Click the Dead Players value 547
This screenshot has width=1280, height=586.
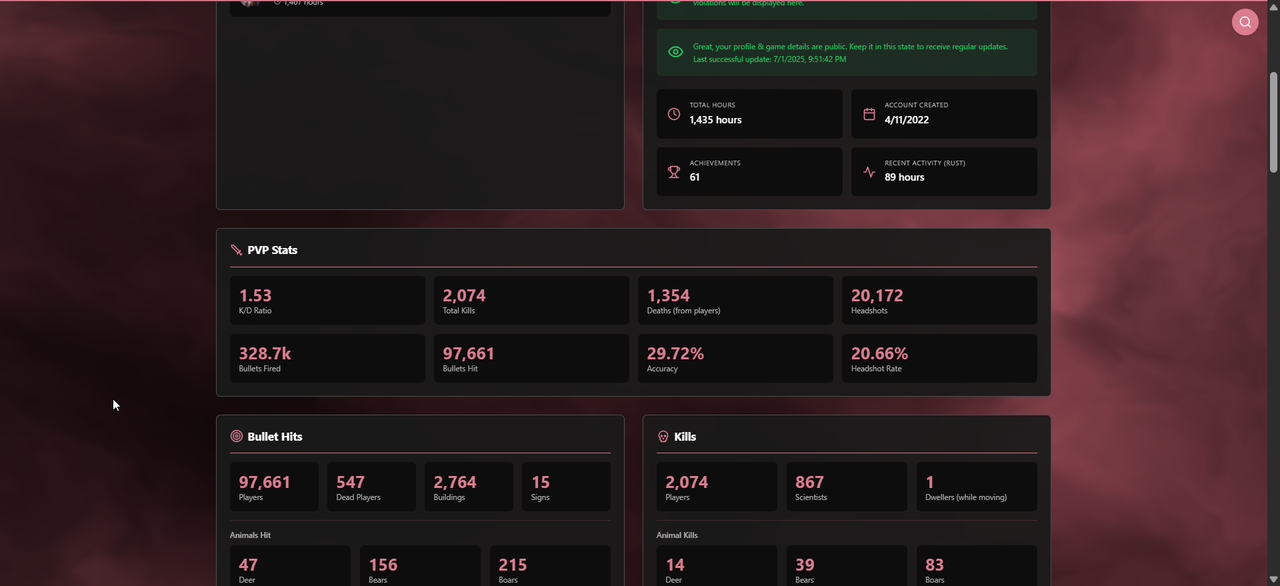(x=350, y=482)
